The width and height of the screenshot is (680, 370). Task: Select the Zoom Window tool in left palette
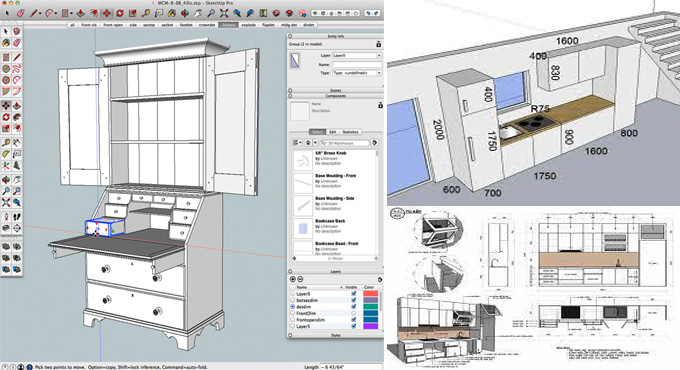coord(16,191)
